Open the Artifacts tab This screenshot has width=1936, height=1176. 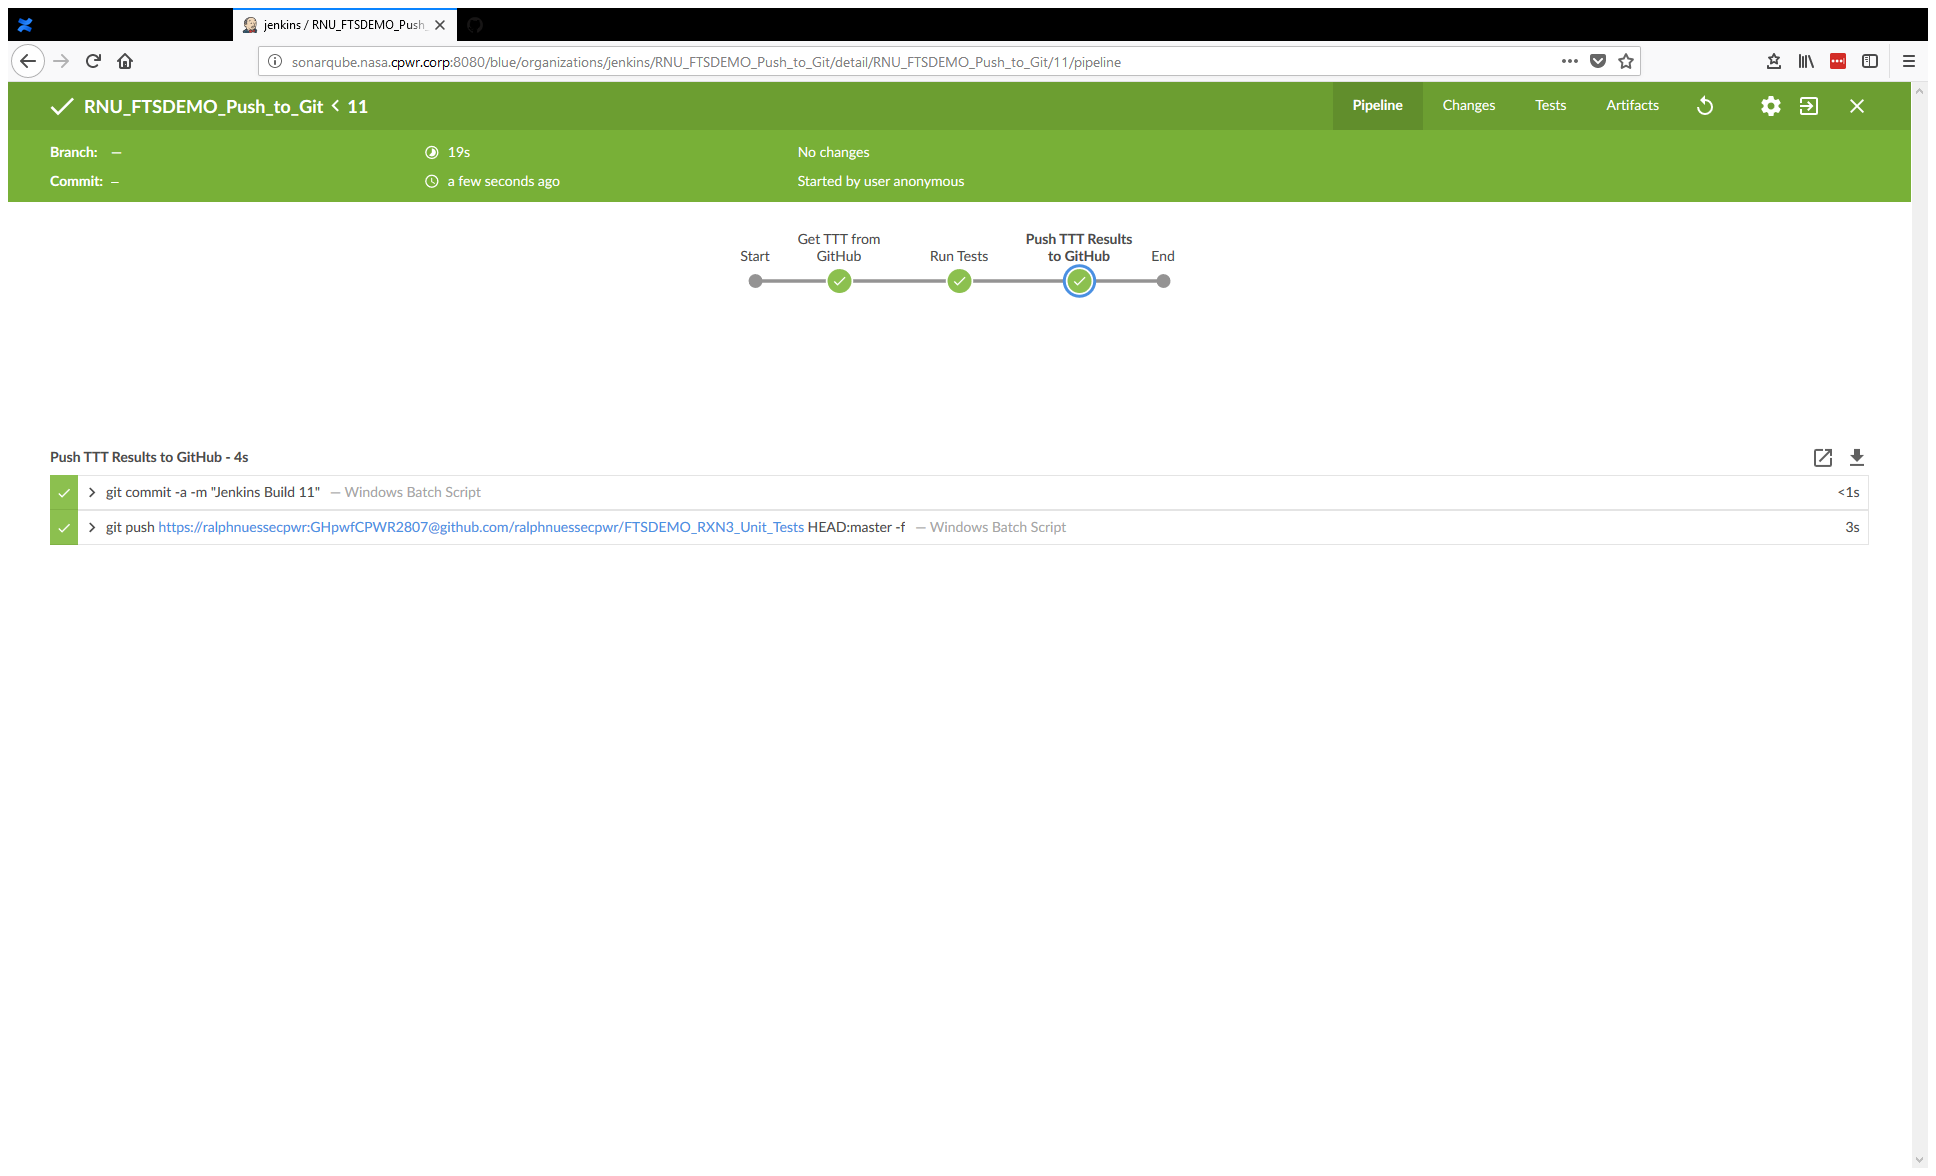tap(1632, 105)
